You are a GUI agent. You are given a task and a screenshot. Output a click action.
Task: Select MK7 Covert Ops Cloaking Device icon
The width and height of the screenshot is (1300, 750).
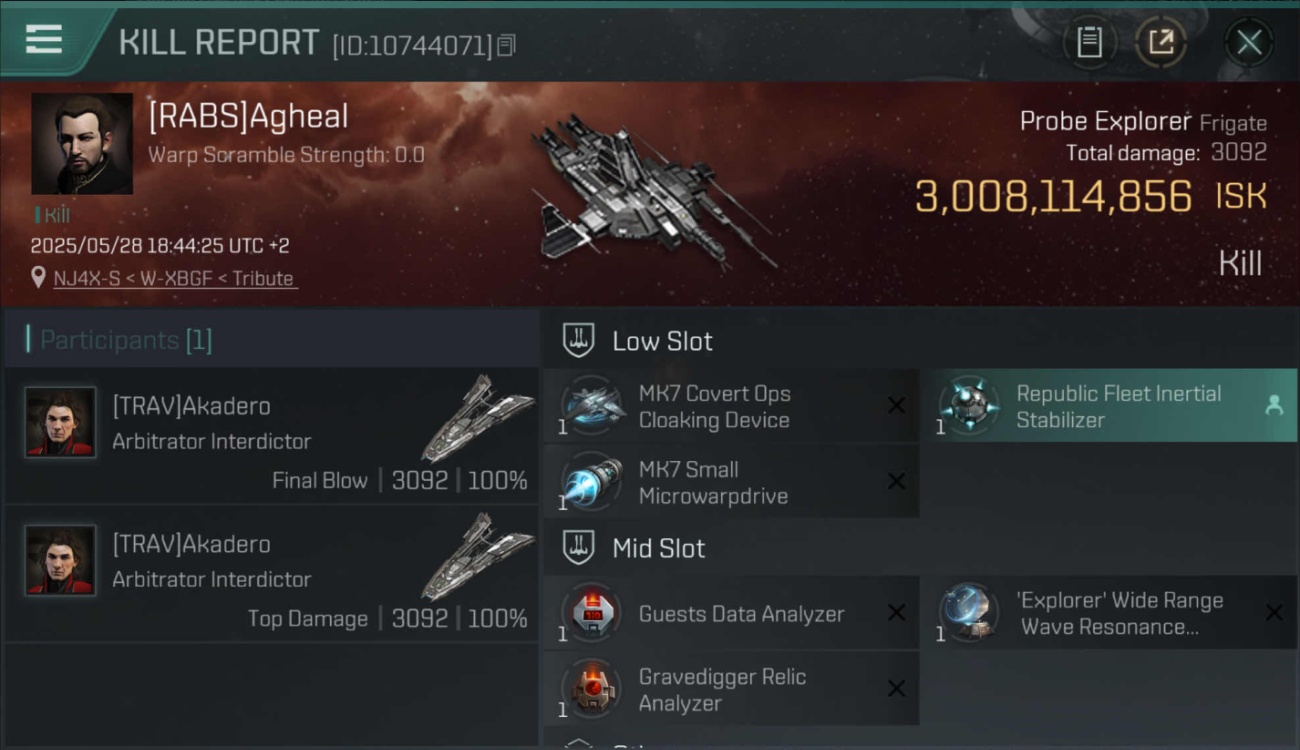[x=592, y=406]
